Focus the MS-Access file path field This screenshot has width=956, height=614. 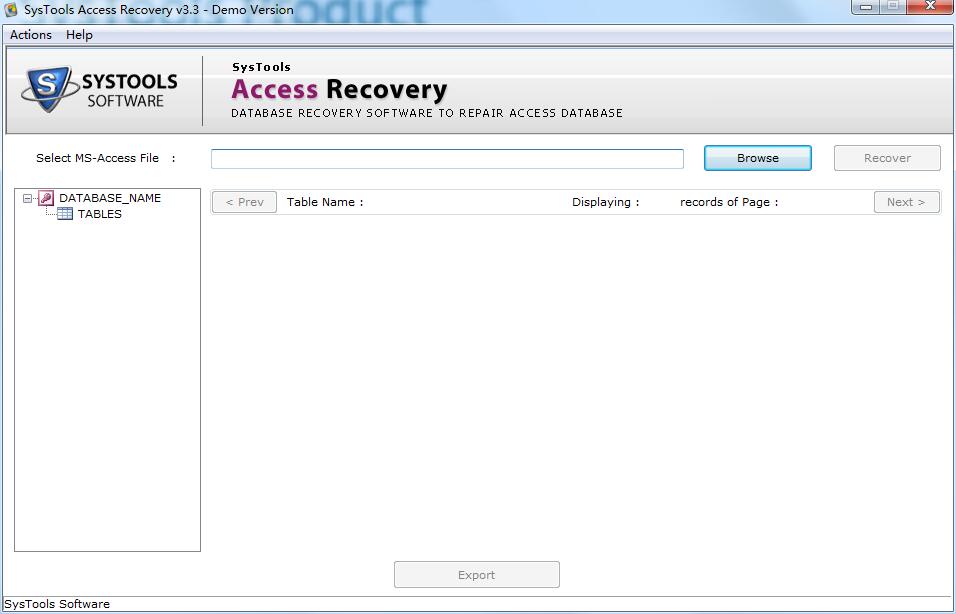pos(447,159)
